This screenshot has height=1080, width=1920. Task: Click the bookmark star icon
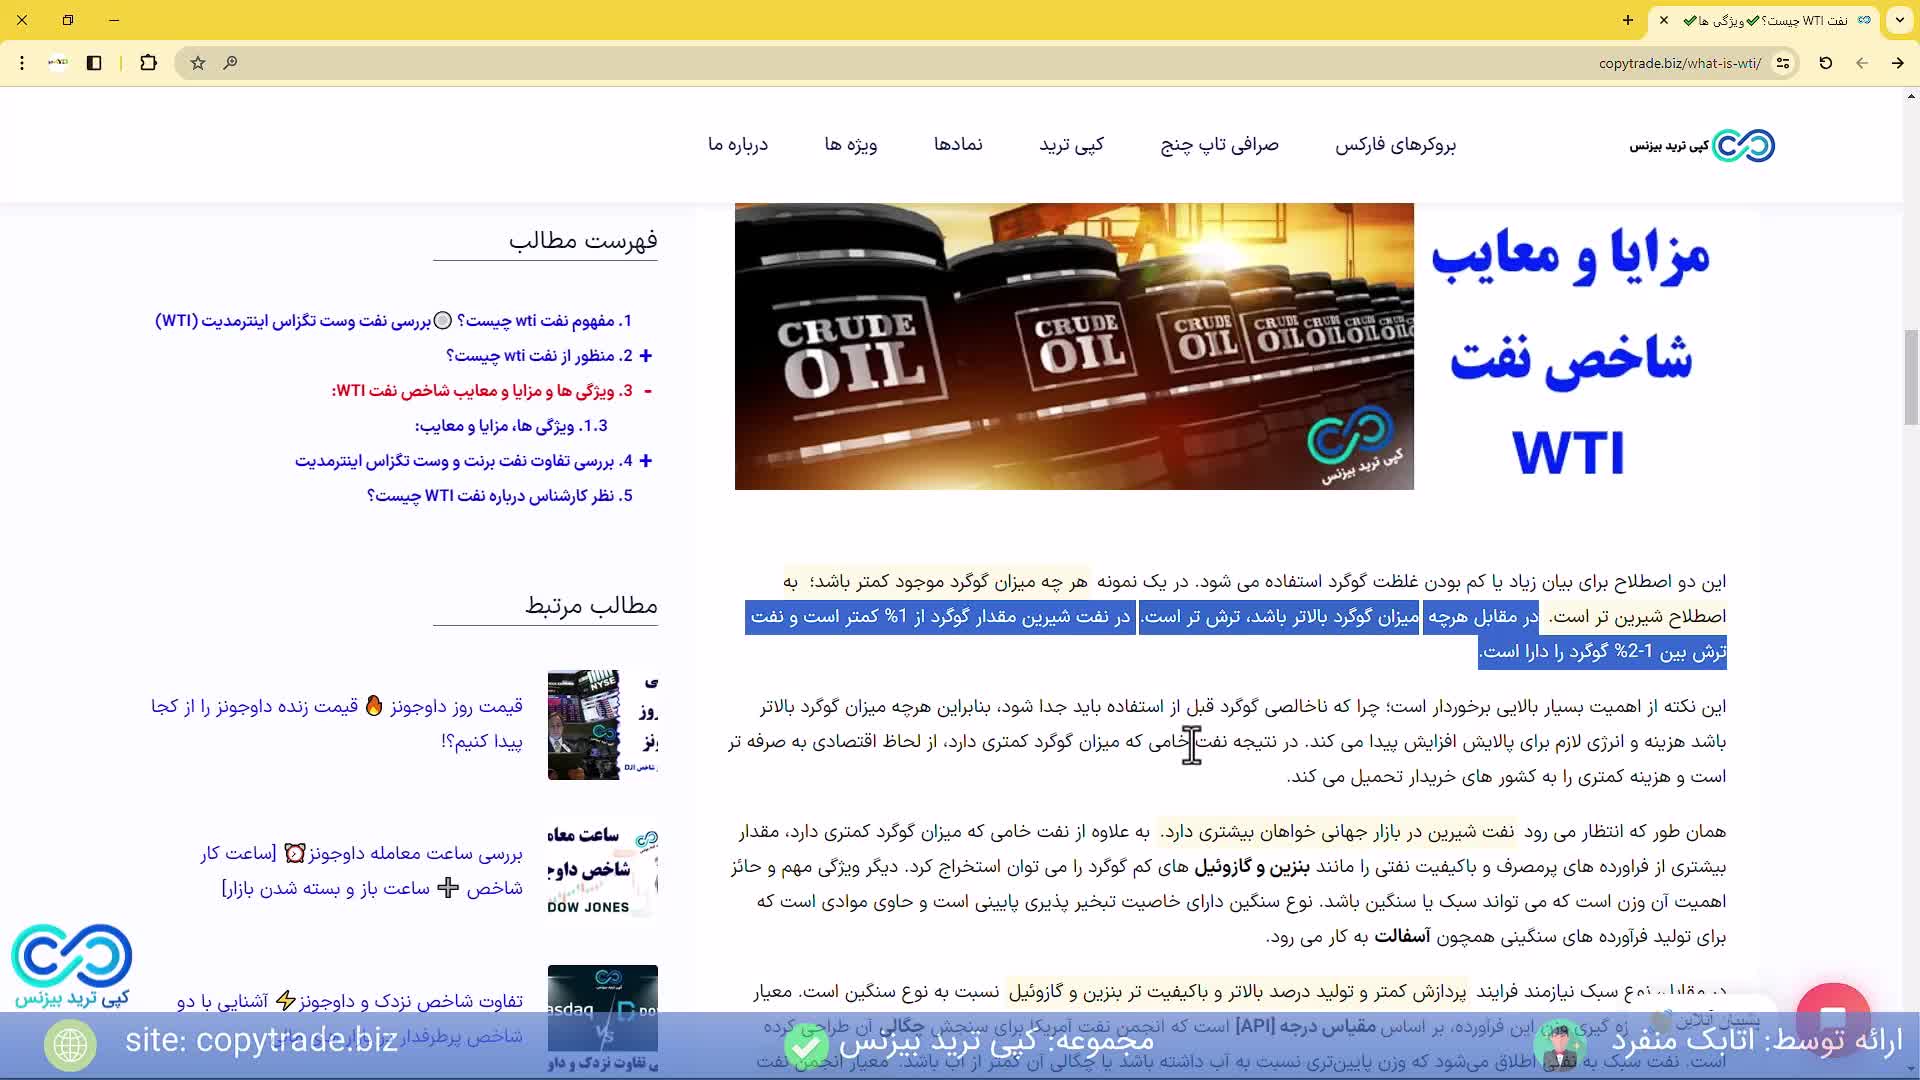[x=198, y=63]
